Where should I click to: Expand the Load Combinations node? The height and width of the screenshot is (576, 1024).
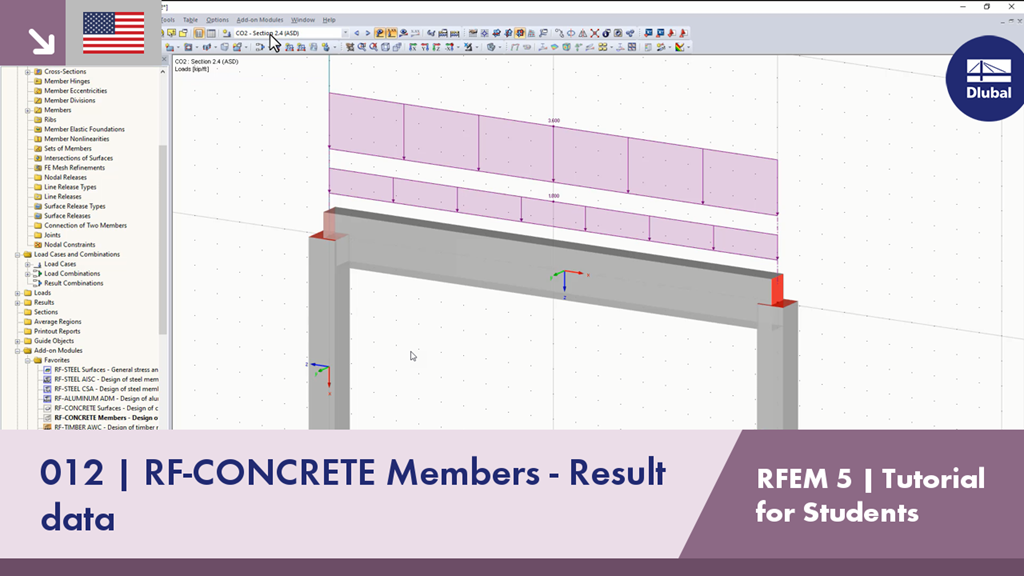tap(27, 274)
